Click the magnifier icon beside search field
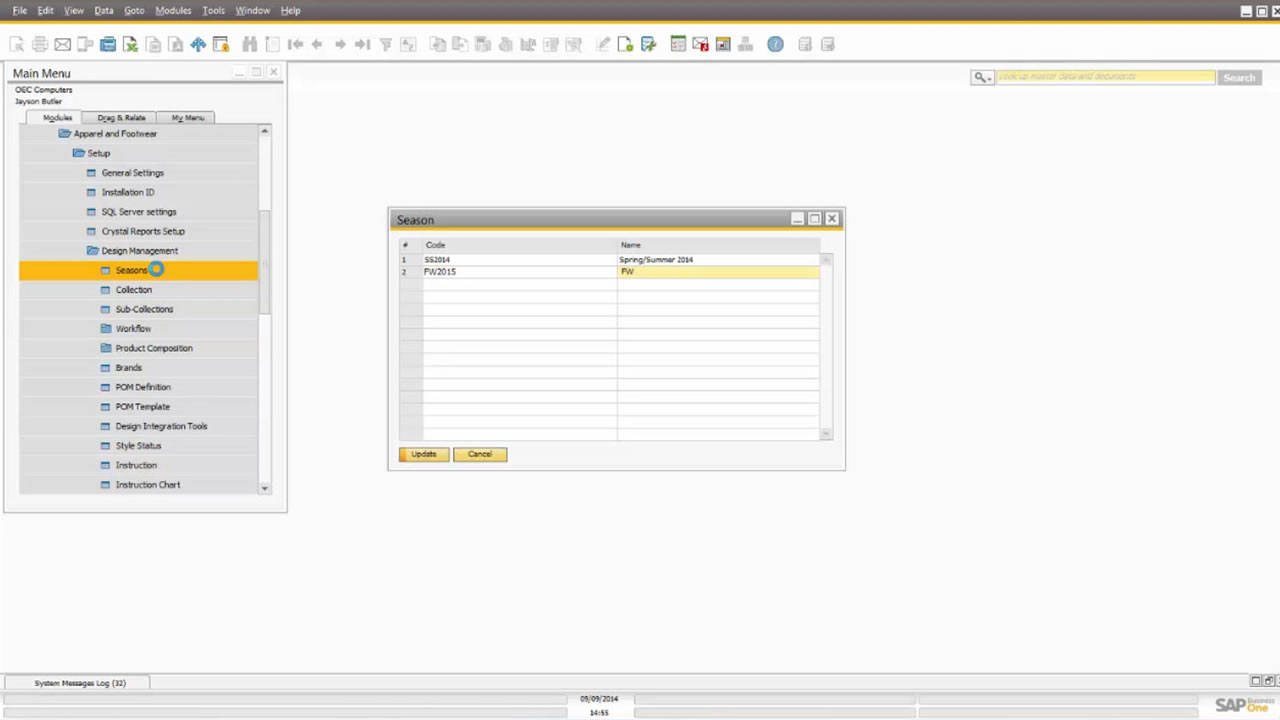The width and height of the screenshot is (1280, 720). coord(981,77)
